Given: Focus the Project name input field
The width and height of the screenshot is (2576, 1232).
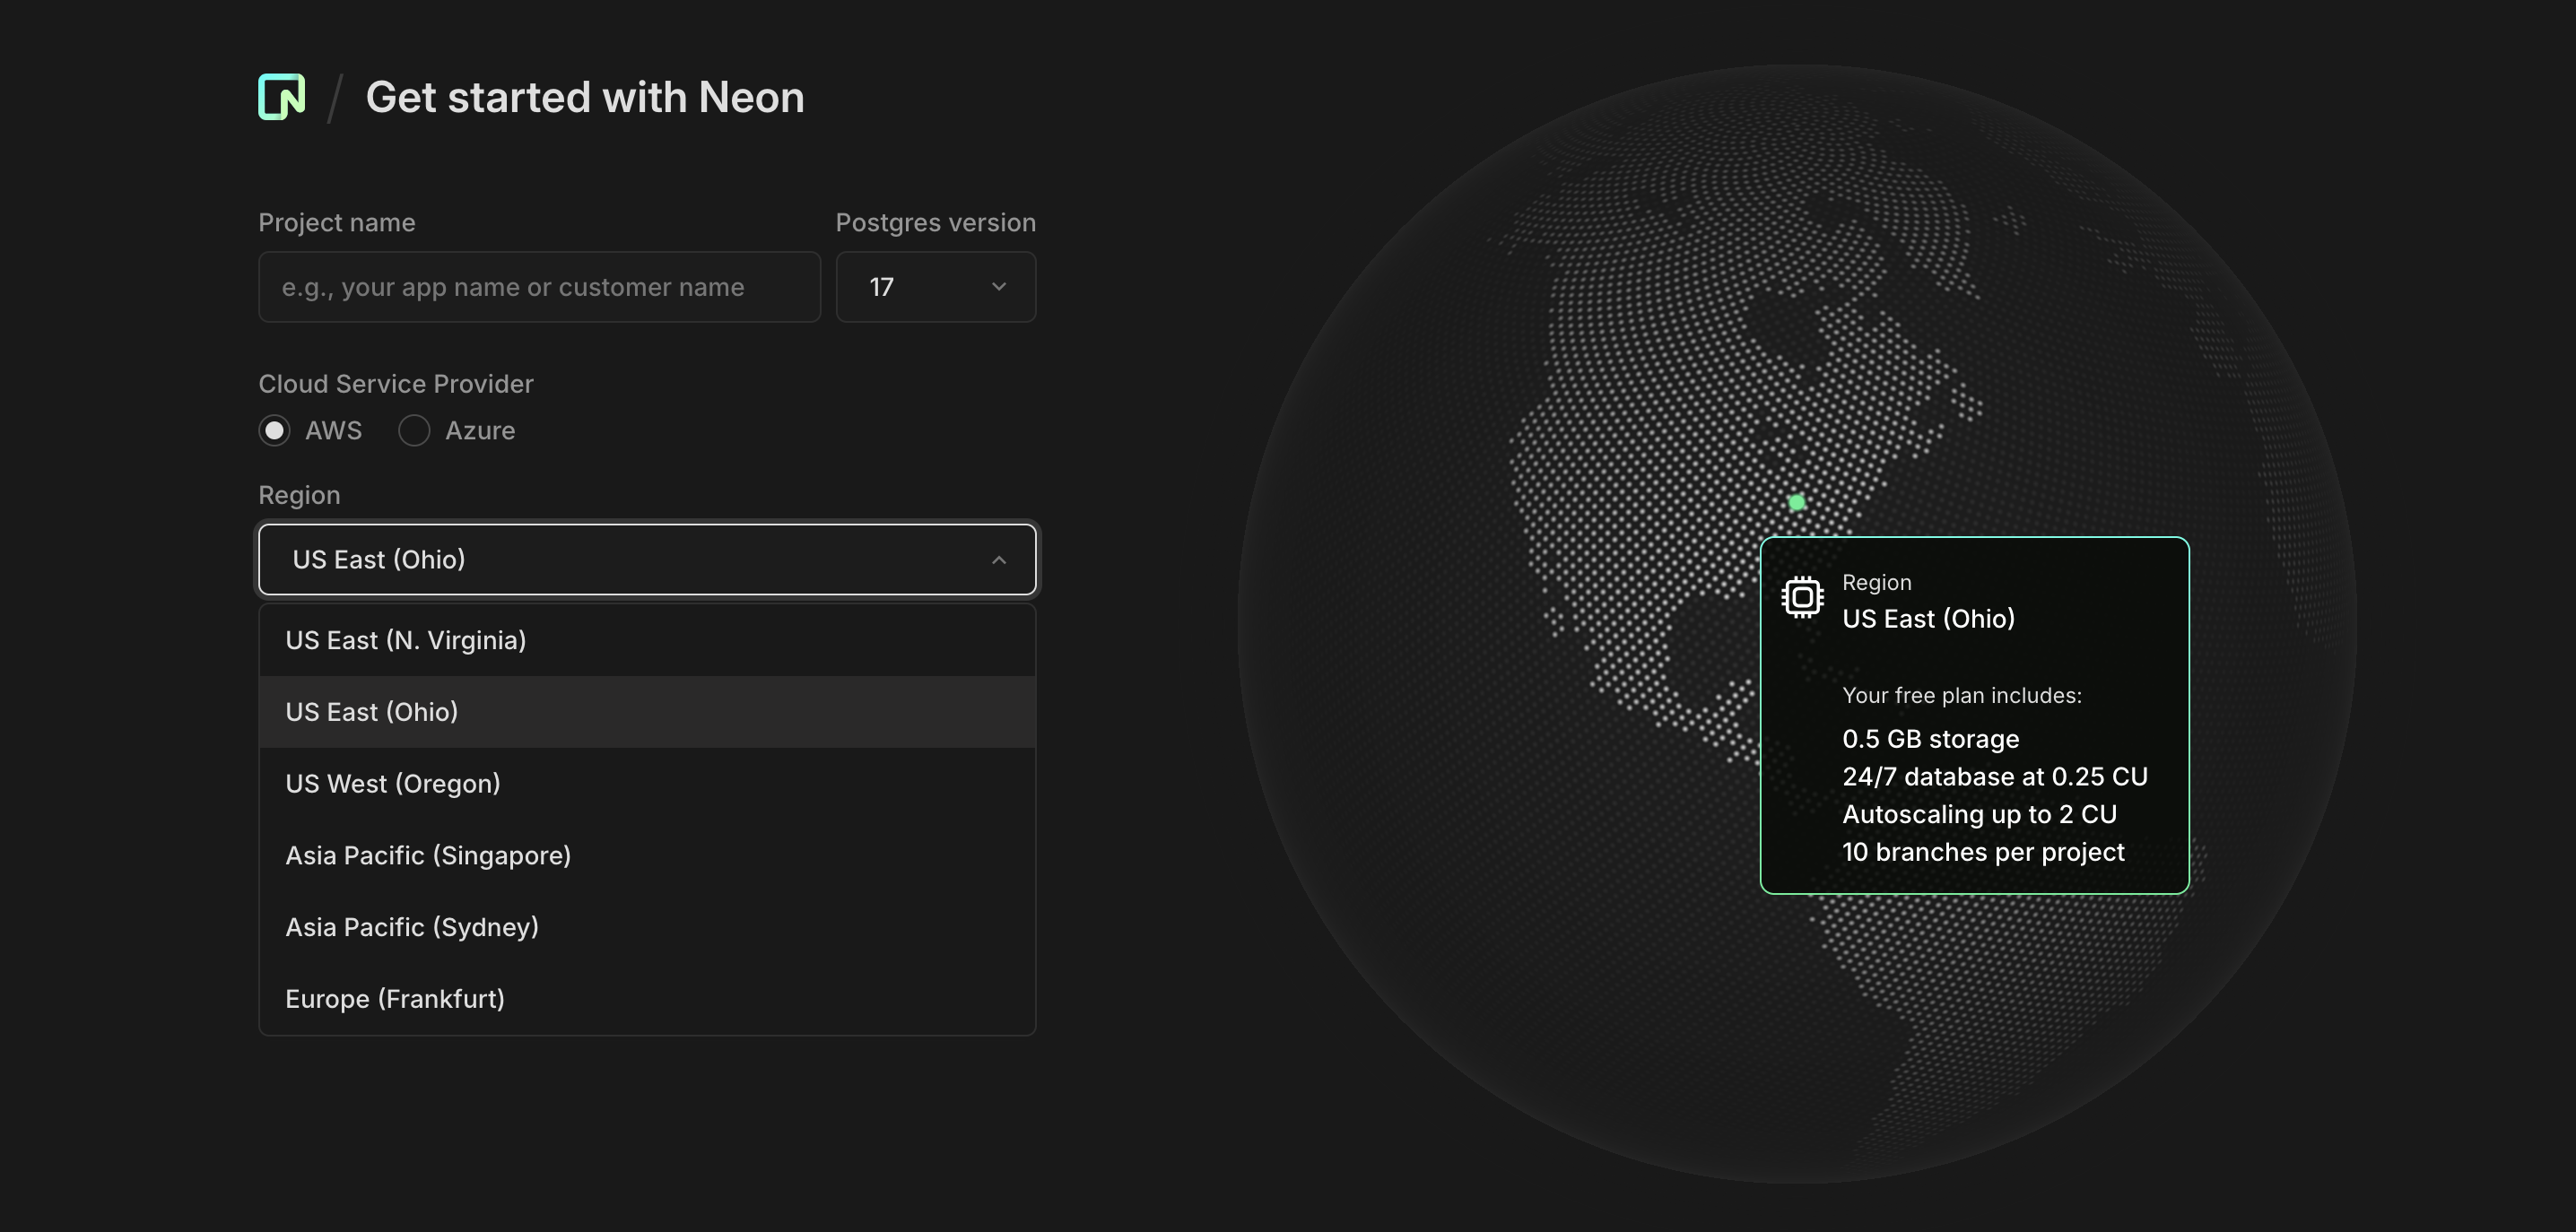Looking at the screenshot, I should 539,287.
